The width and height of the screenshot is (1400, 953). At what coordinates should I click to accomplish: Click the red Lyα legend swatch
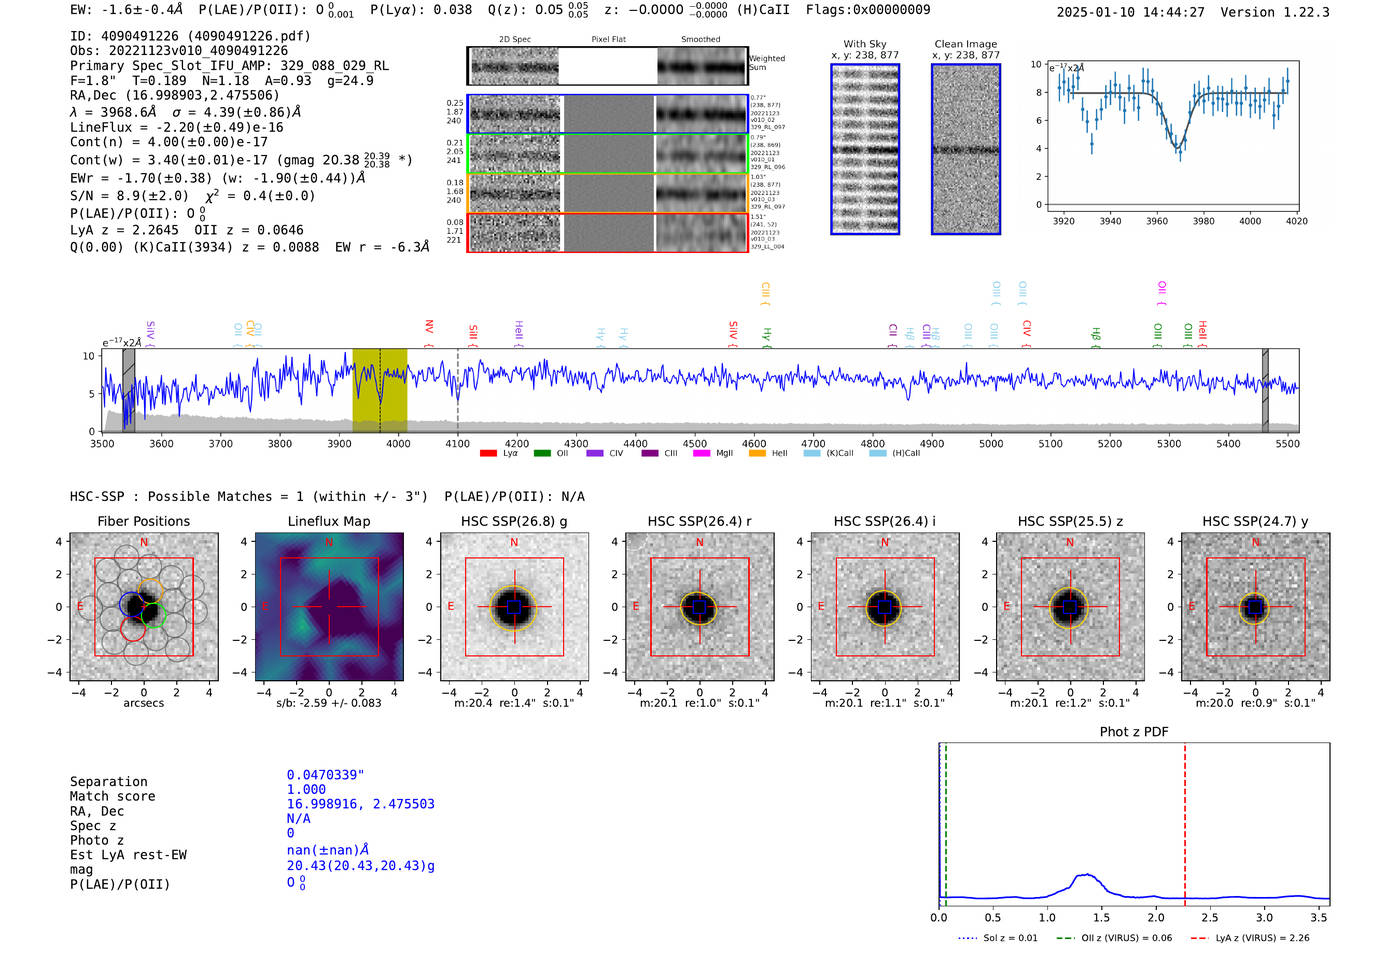coord(488,454)
